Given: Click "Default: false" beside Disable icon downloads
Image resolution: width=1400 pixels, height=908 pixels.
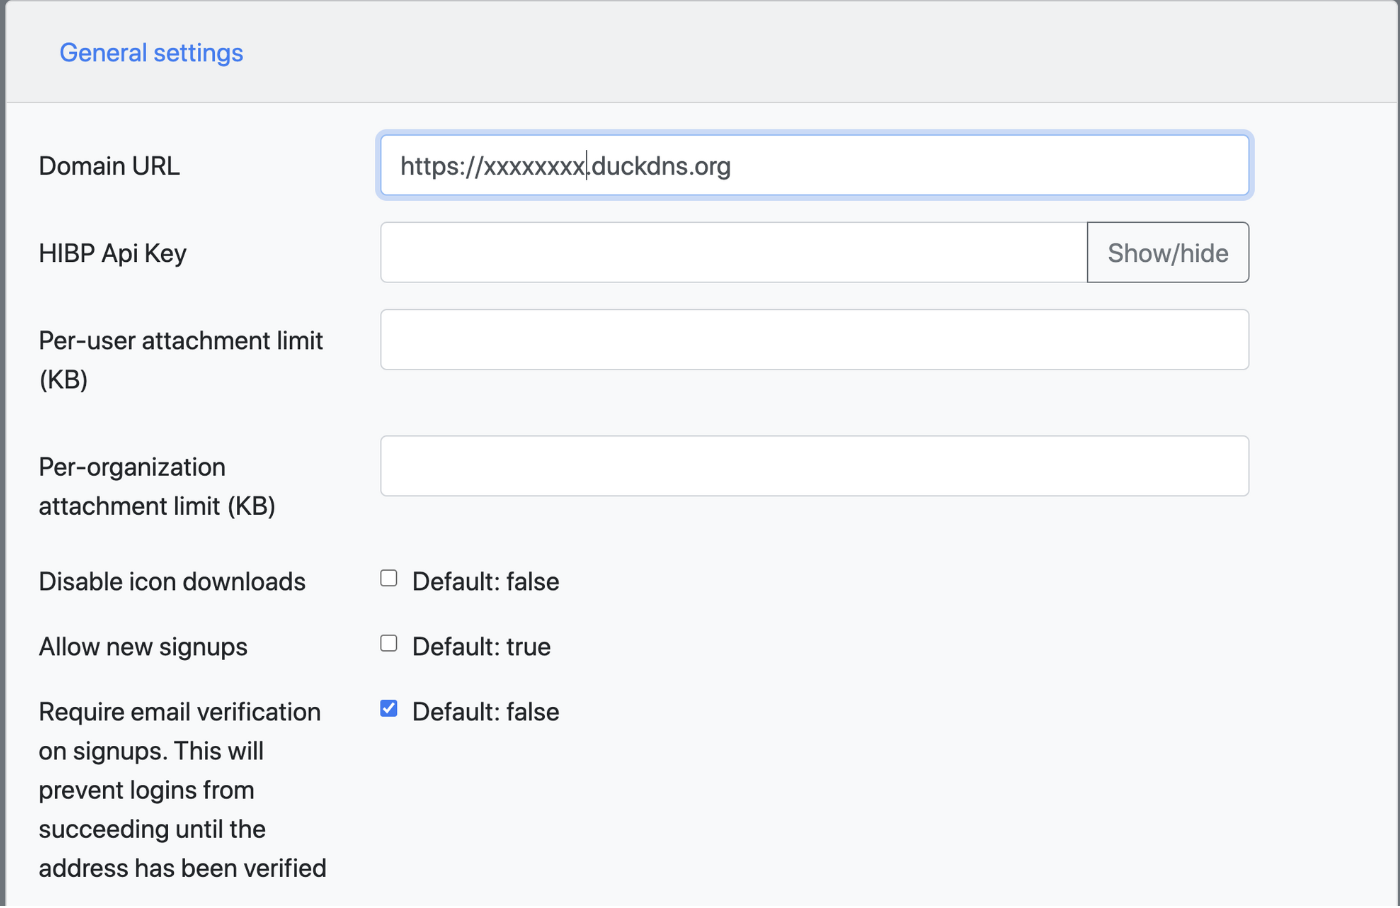Looking at the screenshot, I should pyautogui.click(x=485, y=582).
